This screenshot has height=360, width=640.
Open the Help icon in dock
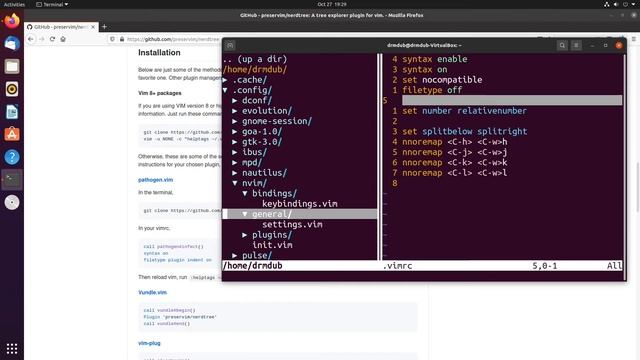tap(12, 157)
